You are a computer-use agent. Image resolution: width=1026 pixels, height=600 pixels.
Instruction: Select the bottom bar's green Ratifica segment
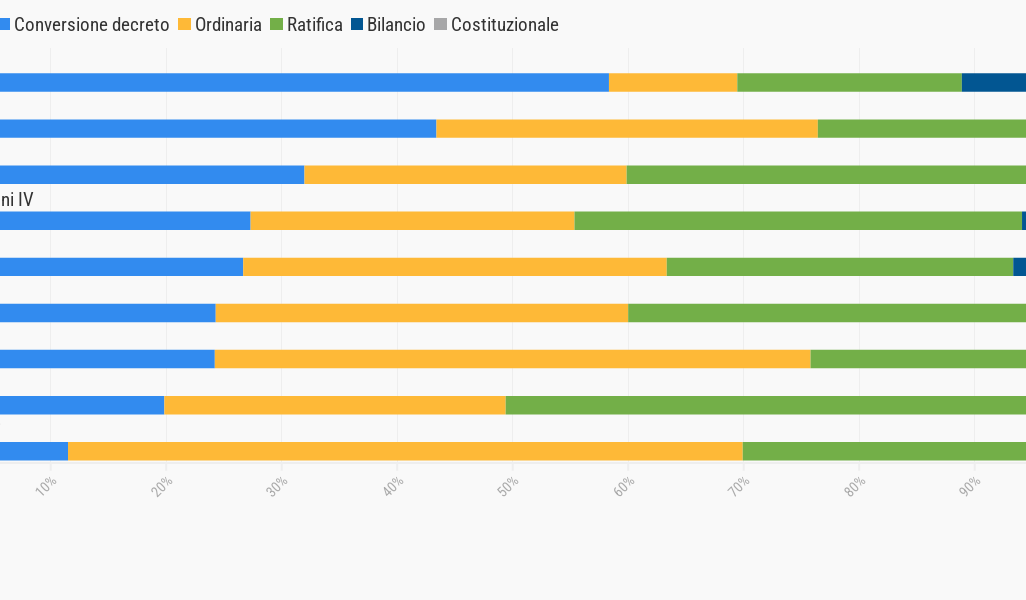tap(884, 451)
